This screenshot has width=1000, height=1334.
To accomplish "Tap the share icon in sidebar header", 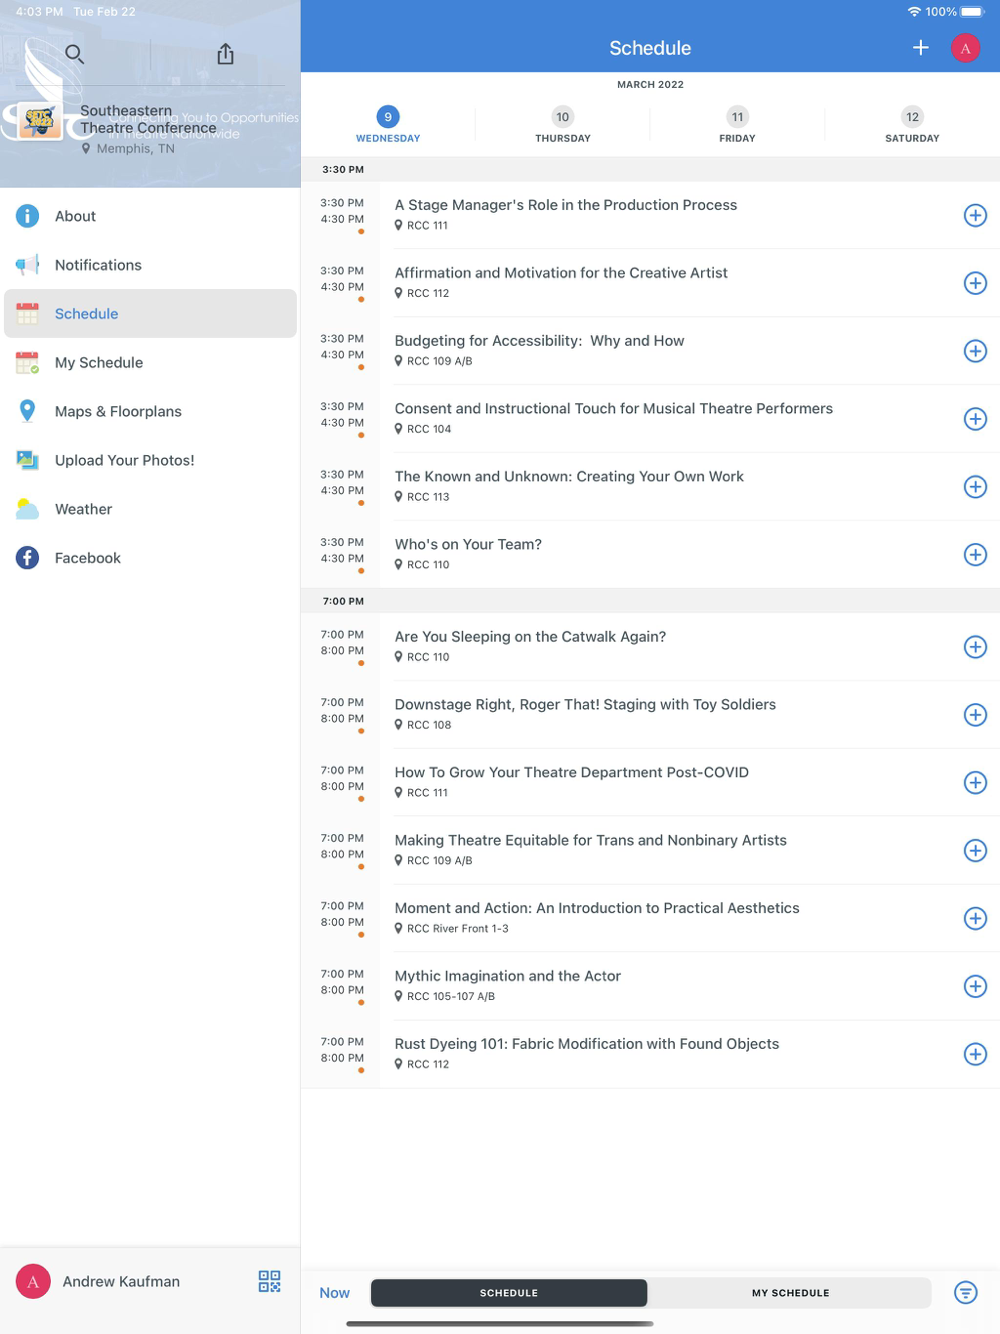I will point(226,54).
